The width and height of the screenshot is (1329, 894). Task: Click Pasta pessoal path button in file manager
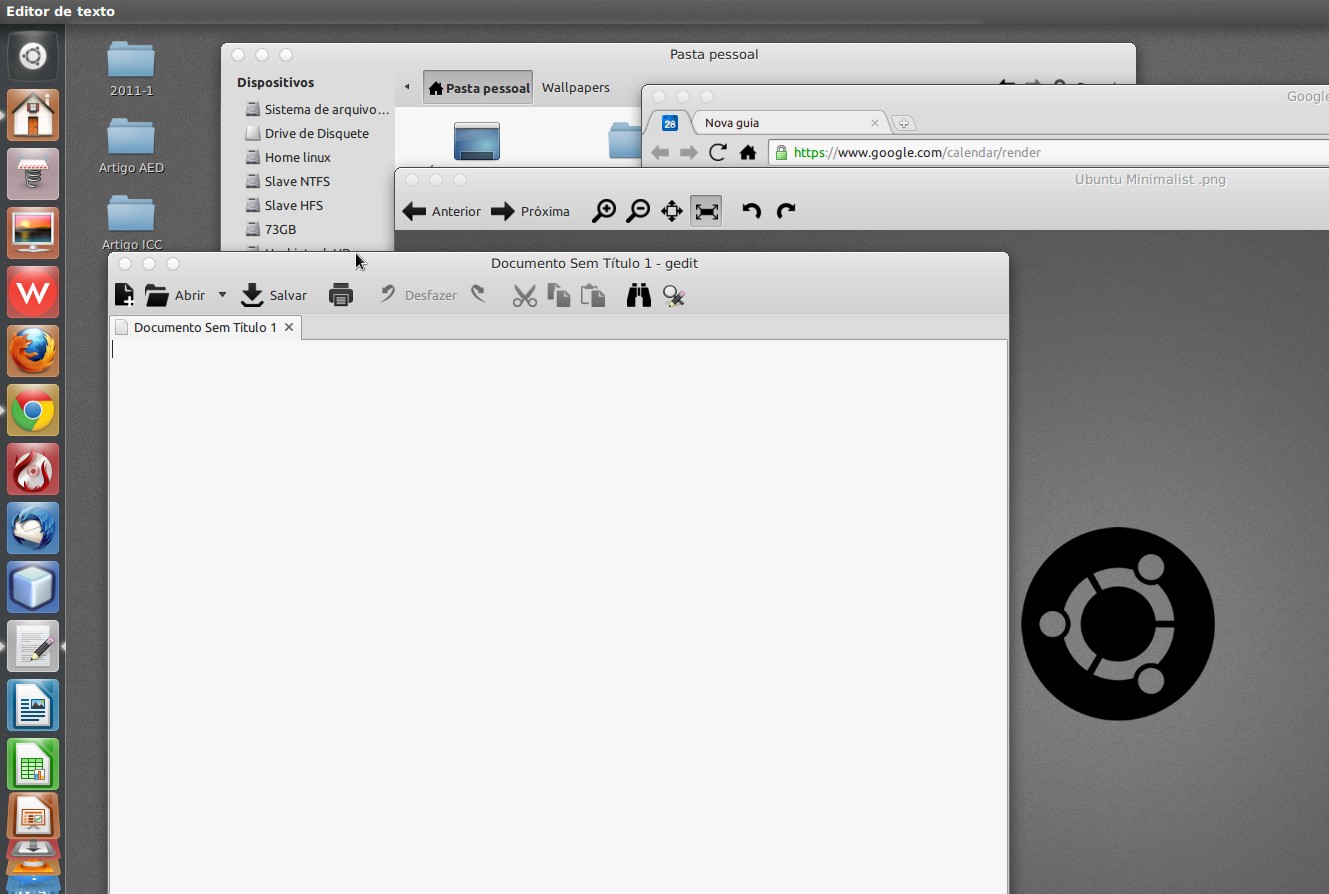(x=478, y=88)
